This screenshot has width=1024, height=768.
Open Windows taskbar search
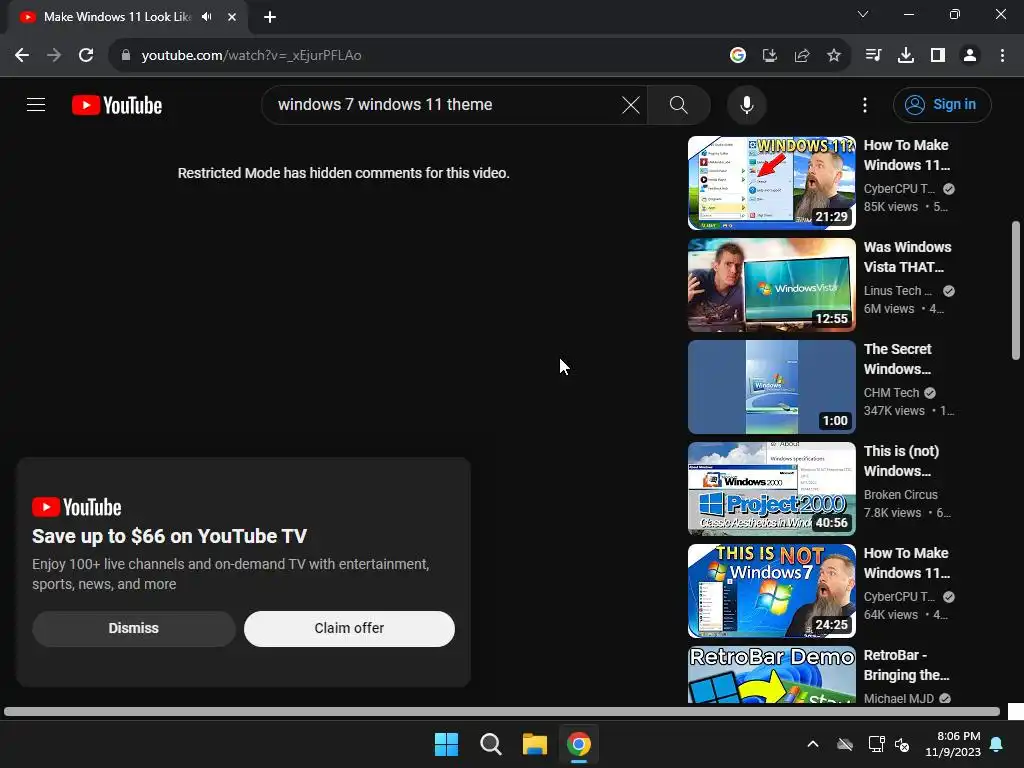coord(490,744)
